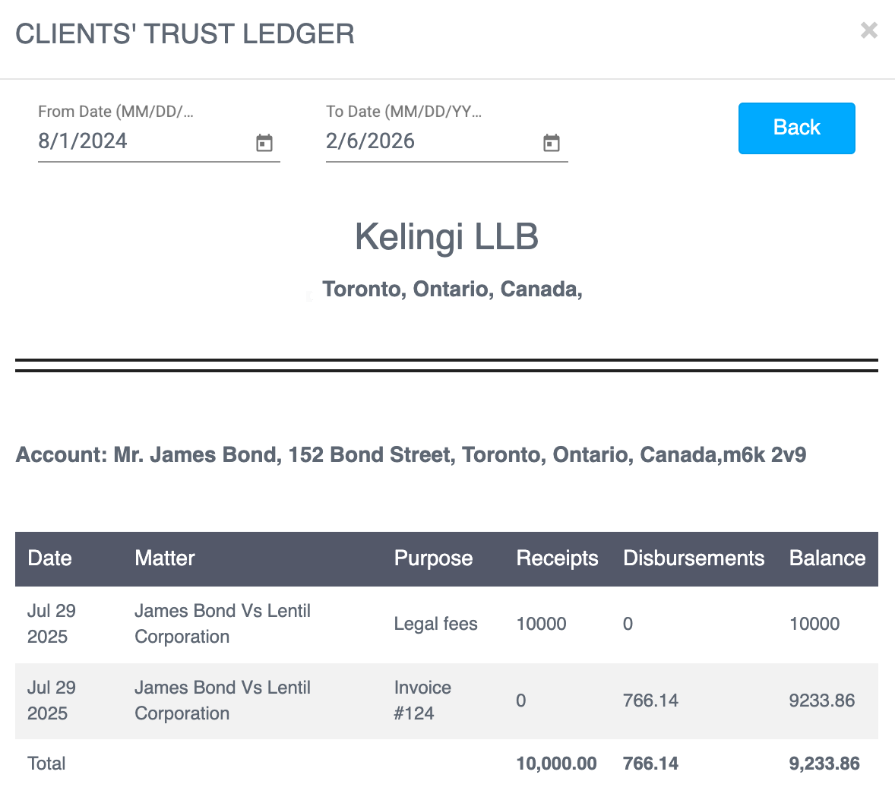Click the 9,233.86 total balance value
The height and width of the screenshot is (812, 895).
tap(824, 764)
